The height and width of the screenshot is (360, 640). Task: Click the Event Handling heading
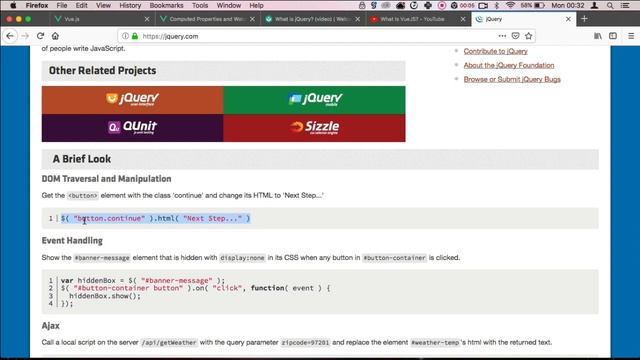(x=72, y=240)
